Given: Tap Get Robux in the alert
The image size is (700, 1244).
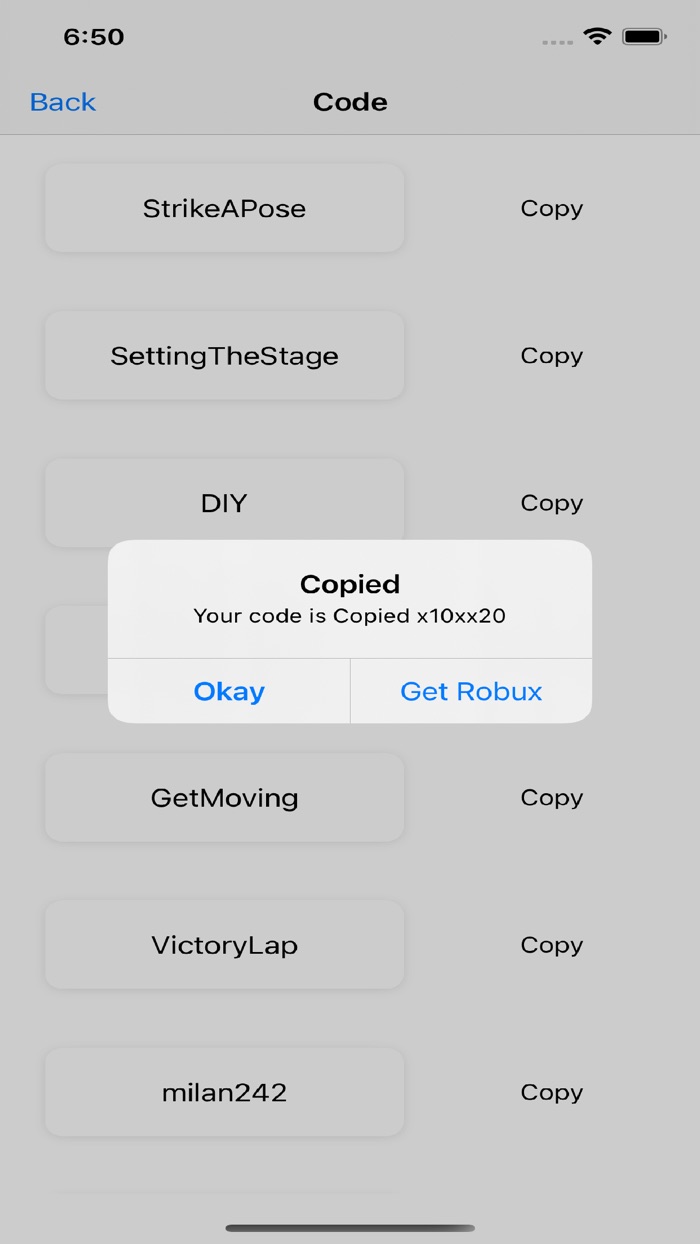Looking at the screenshot, I should 470,691.
